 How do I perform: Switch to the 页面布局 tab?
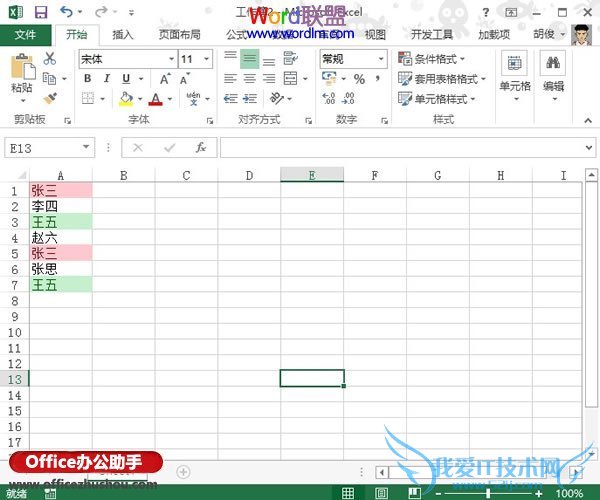click(x=180, y=35)
